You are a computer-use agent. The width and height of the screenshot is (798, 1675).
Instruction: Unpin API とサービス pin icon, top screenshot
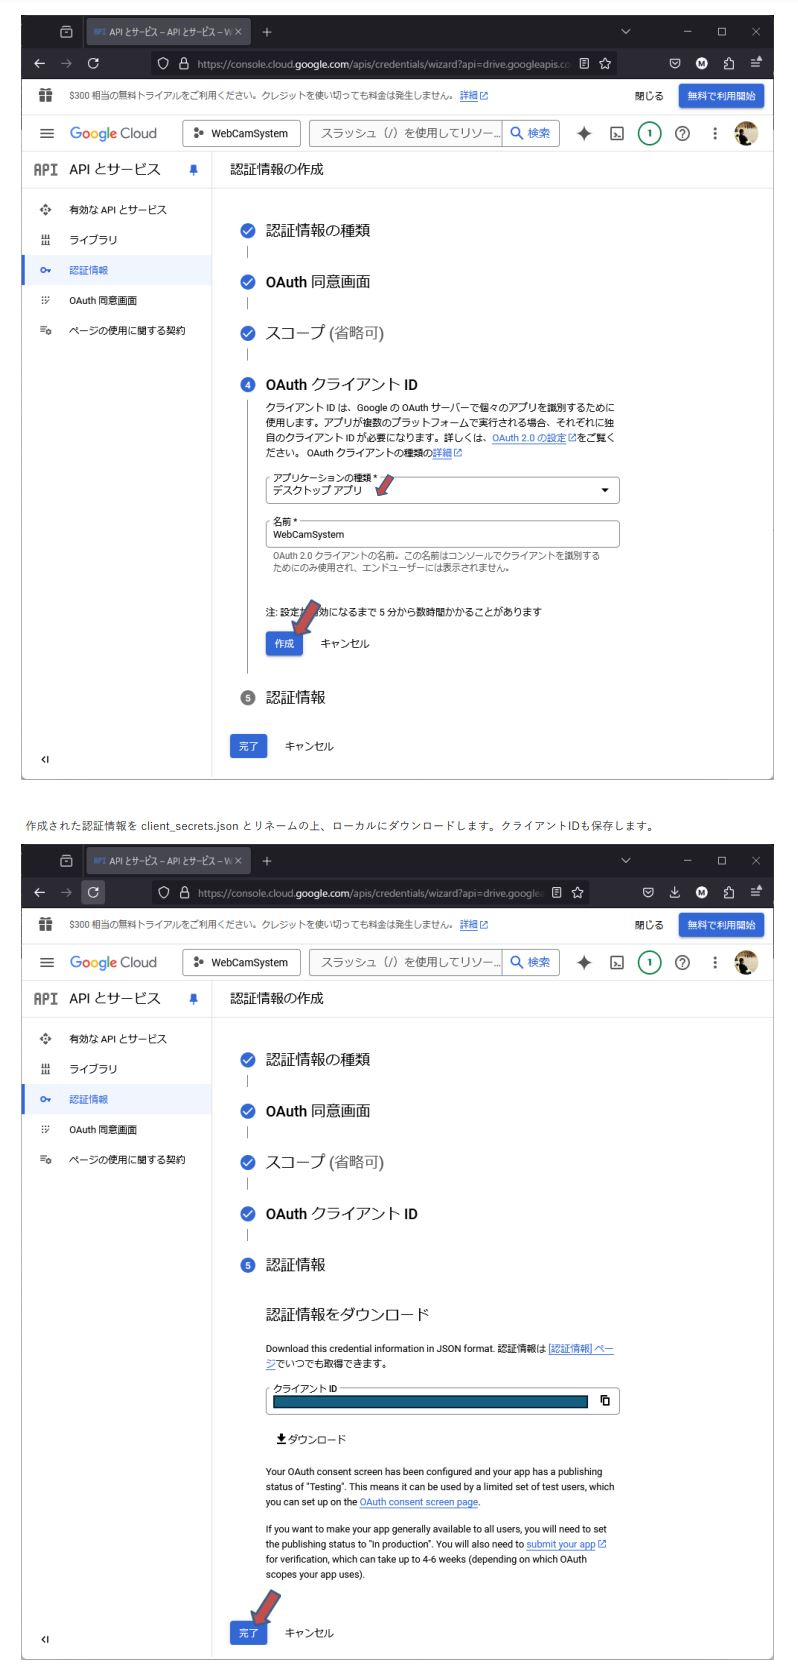[193, 170]
